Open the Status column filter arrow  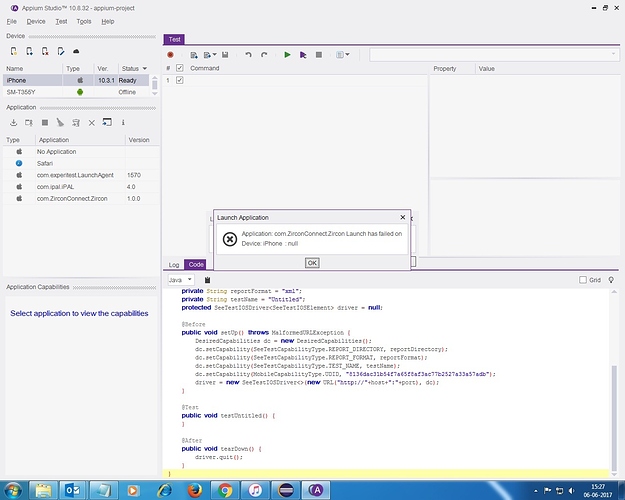tap(154, 68)
